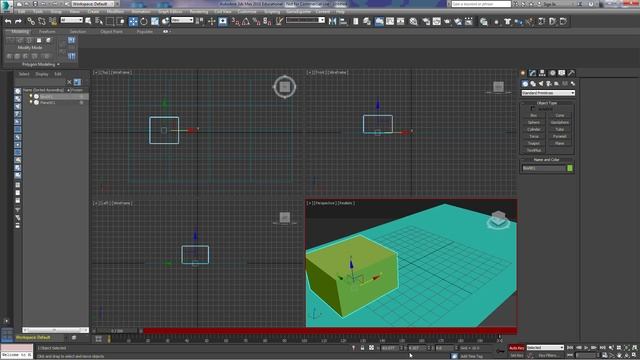Screen dimensions: 640x360
Task: Activate the Select Object arrow tool
Action: pyautogui.click(x=88, y=21)
